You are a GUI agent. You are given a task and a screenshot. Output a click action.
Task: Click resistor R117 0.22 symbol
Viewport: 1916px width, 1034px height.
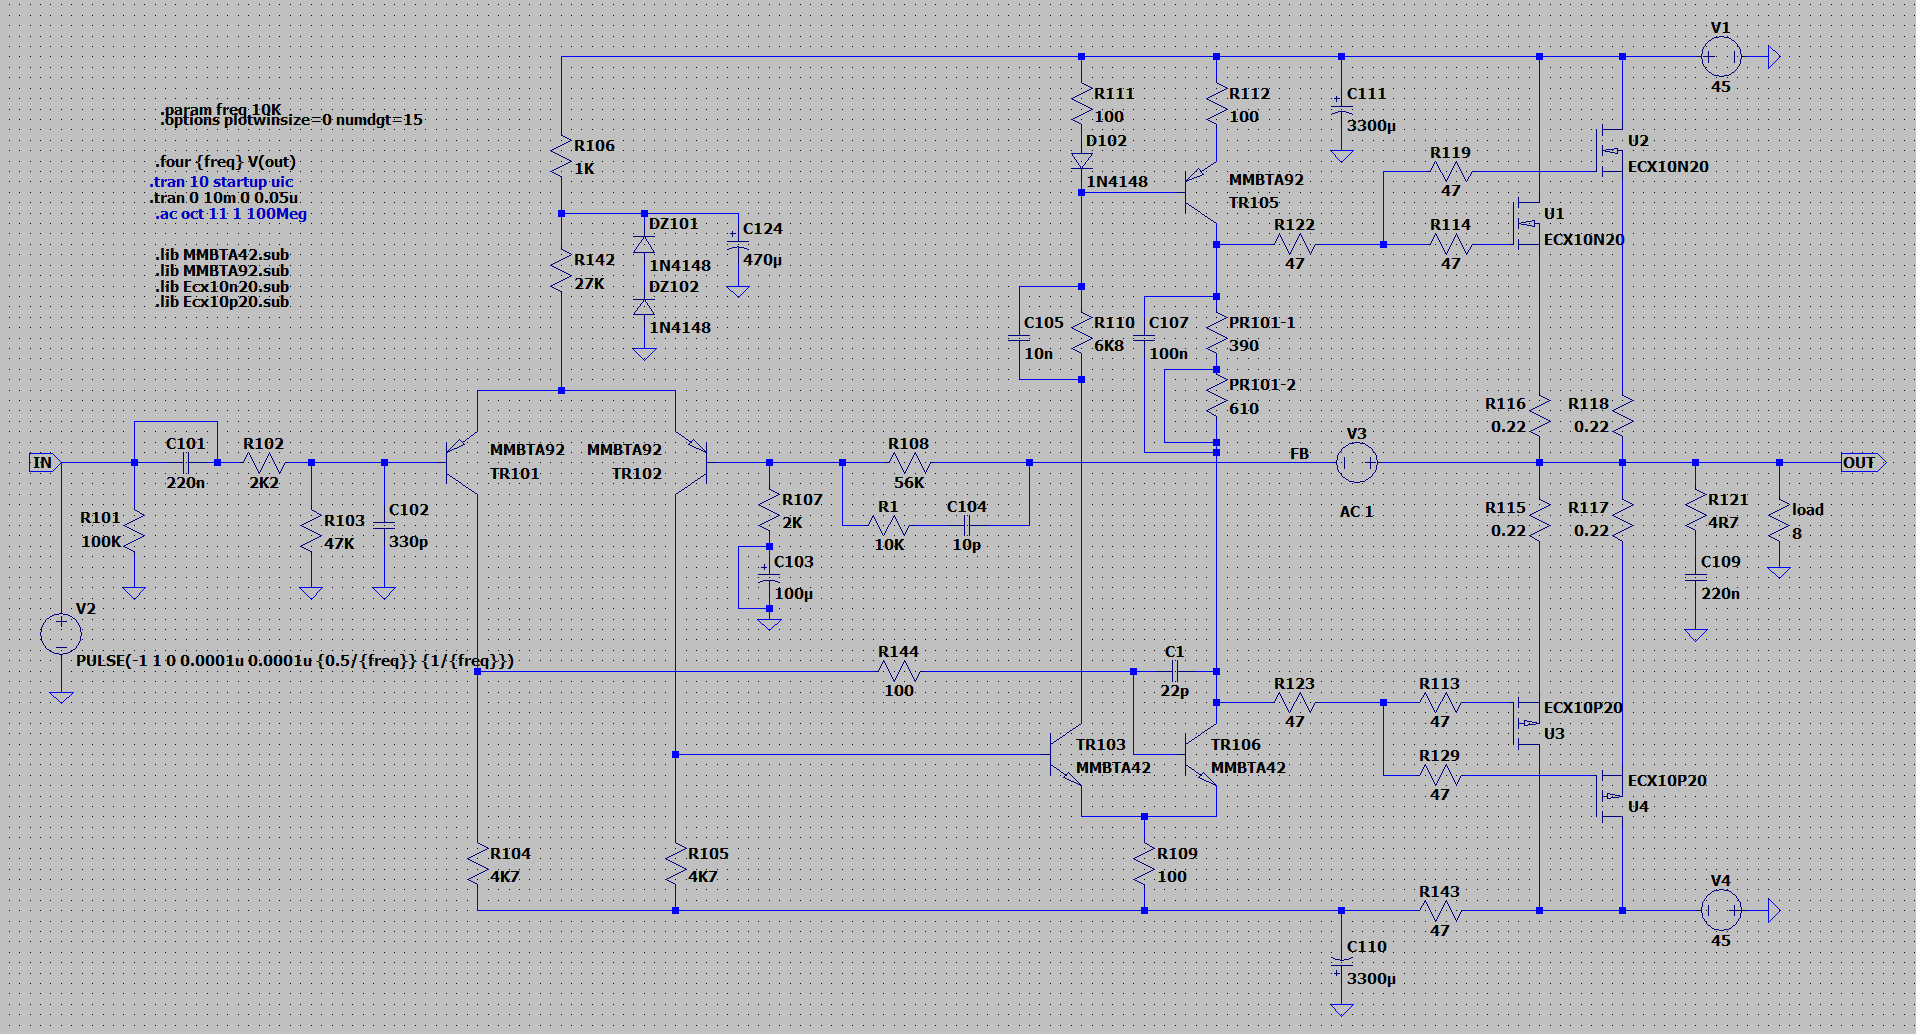pos(1622,519)
